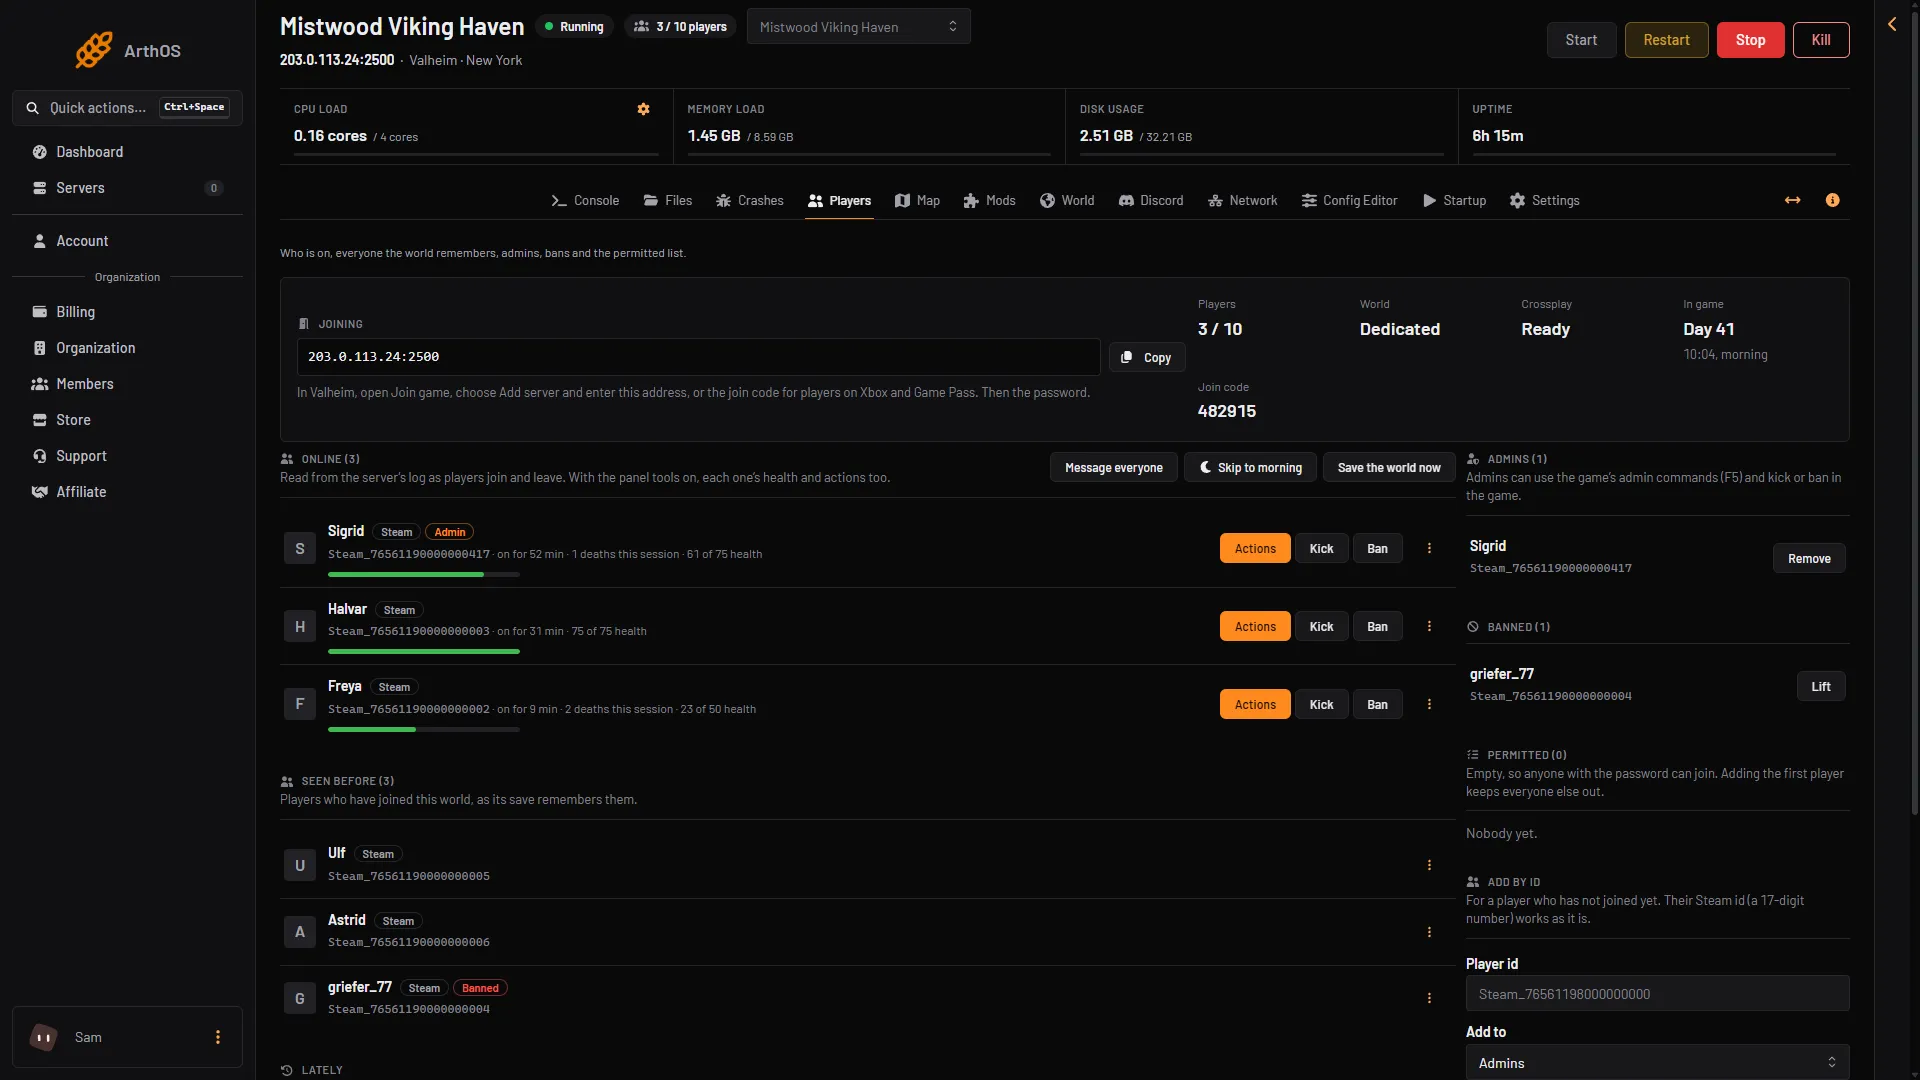The height and width of the screenshot is (1080, 1920).
Task: Switch to the Mods tab
Action: [x=989, y=201]
